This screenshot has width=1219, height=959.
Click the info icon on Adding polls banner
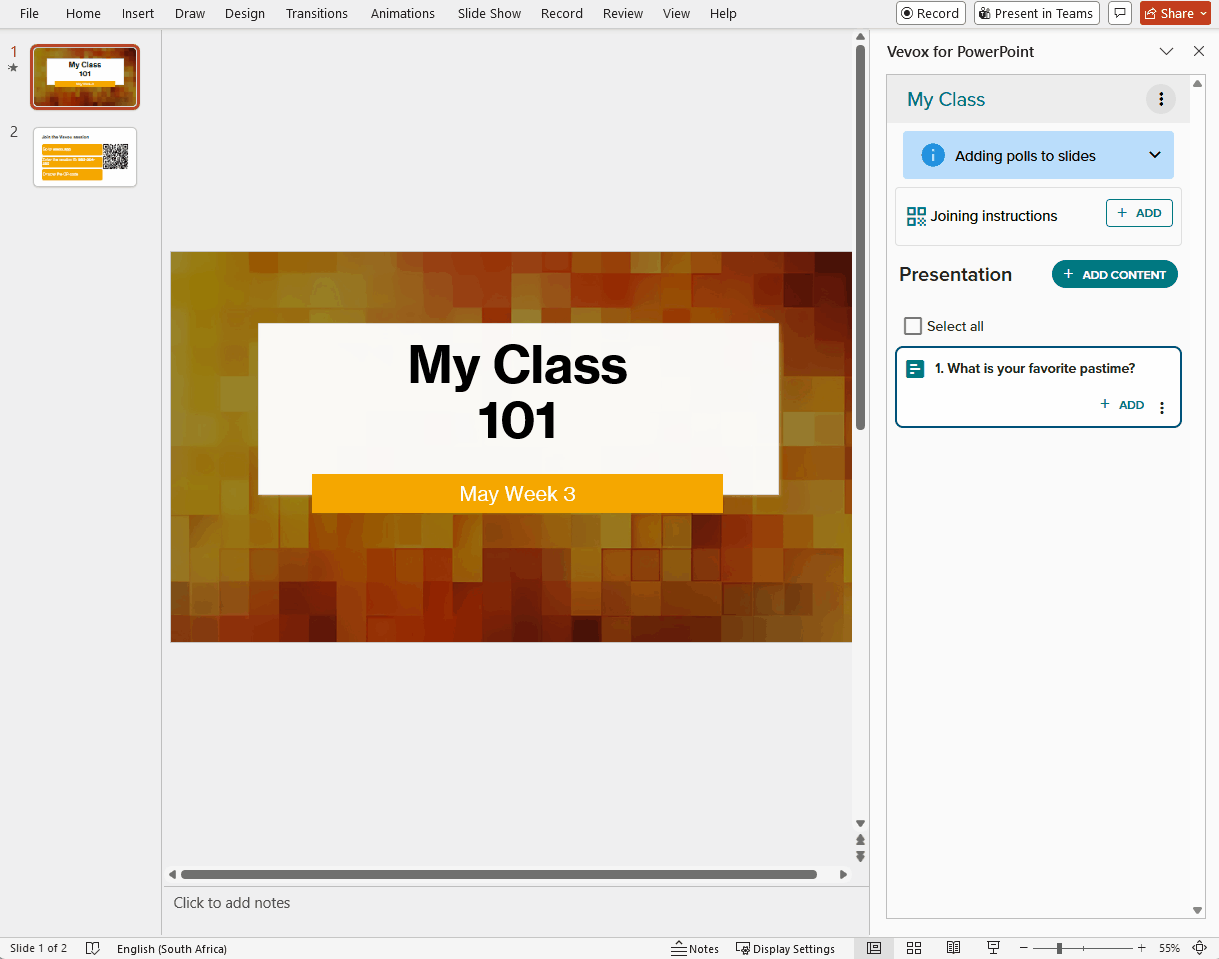point(933,155)
